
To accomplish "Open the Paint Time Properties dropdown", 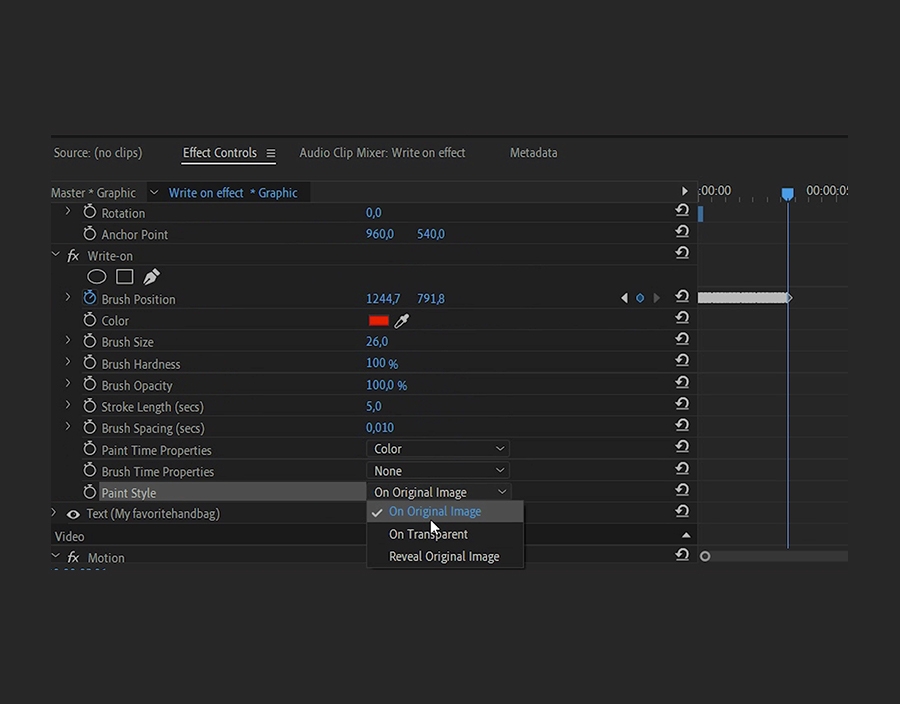I will (x=438, y=450).
